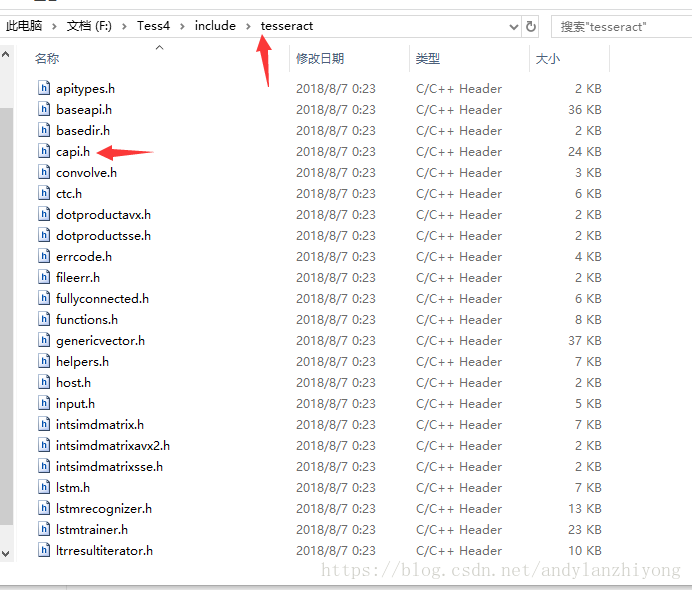Click the intsimdmatrixavx2.h file icon
The height and width of the screenshot is (590, 692).
click(44, 445)
